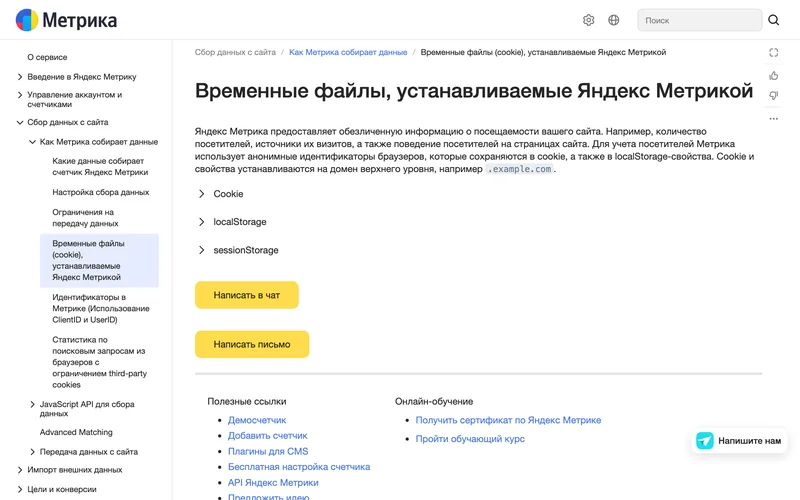Viewport: 800px width, 500px height.
Task: Expand Цели и конверсии chevron
Action: 20,489
